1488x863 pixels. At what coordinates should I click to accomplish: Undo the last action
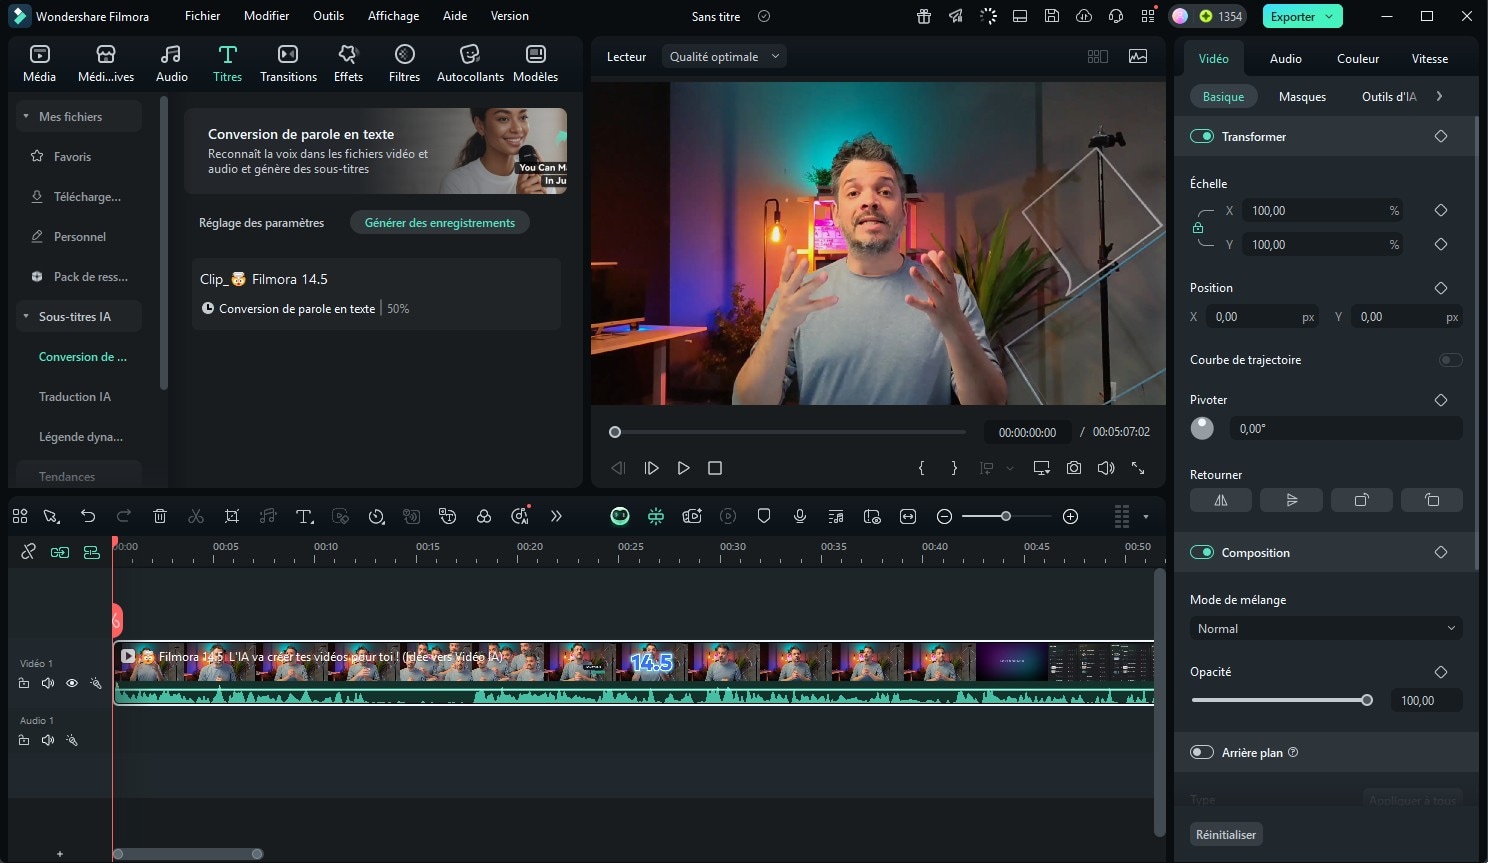click(88, 516)
